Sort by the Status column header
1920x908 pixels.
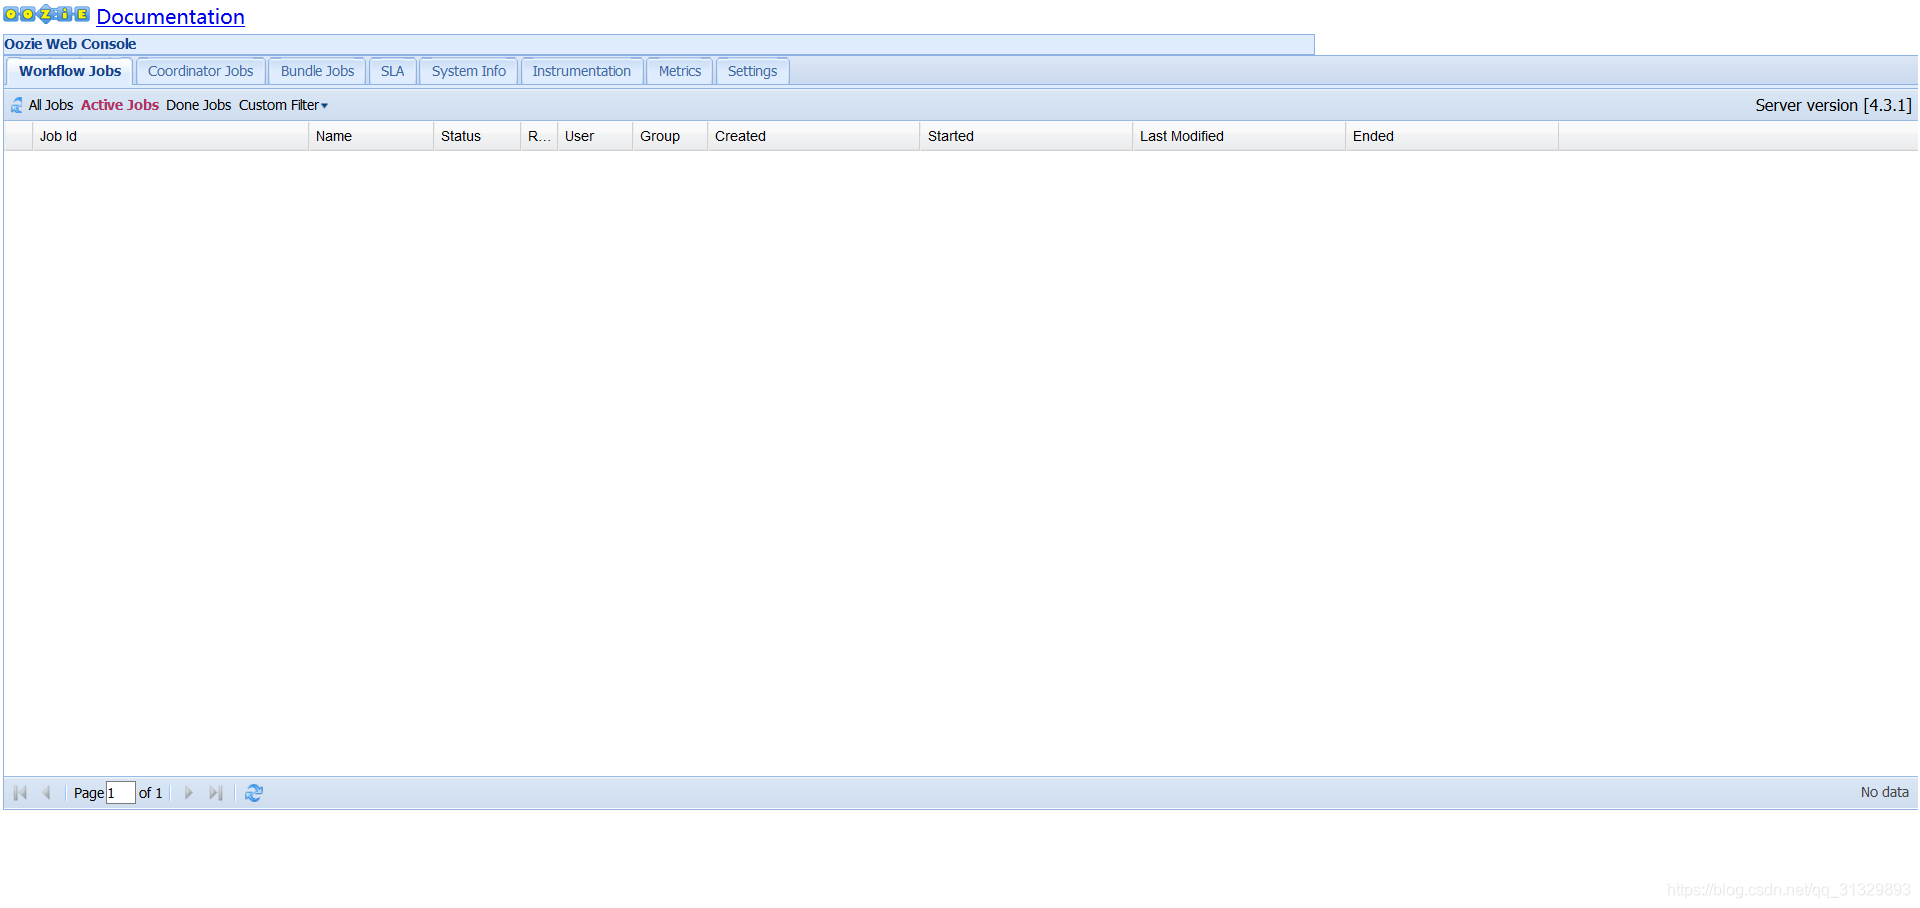(477, 136)
